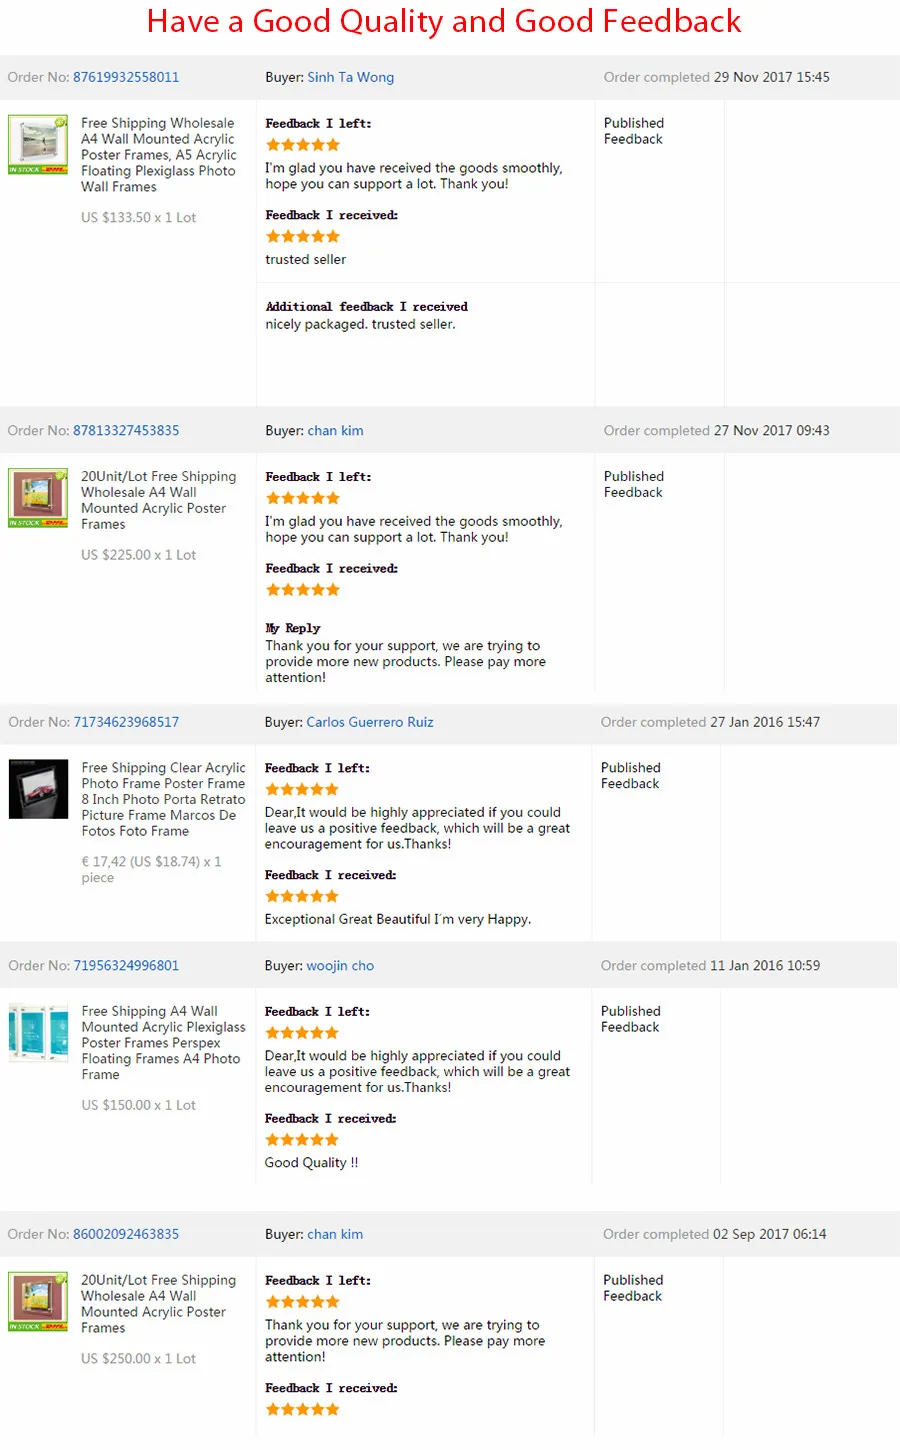Click star rating under 'trusted seller' feedback received
Image resolution: width=900 pixels, height=1450 pixels.
pyautogui.click(x=303, y=237)
